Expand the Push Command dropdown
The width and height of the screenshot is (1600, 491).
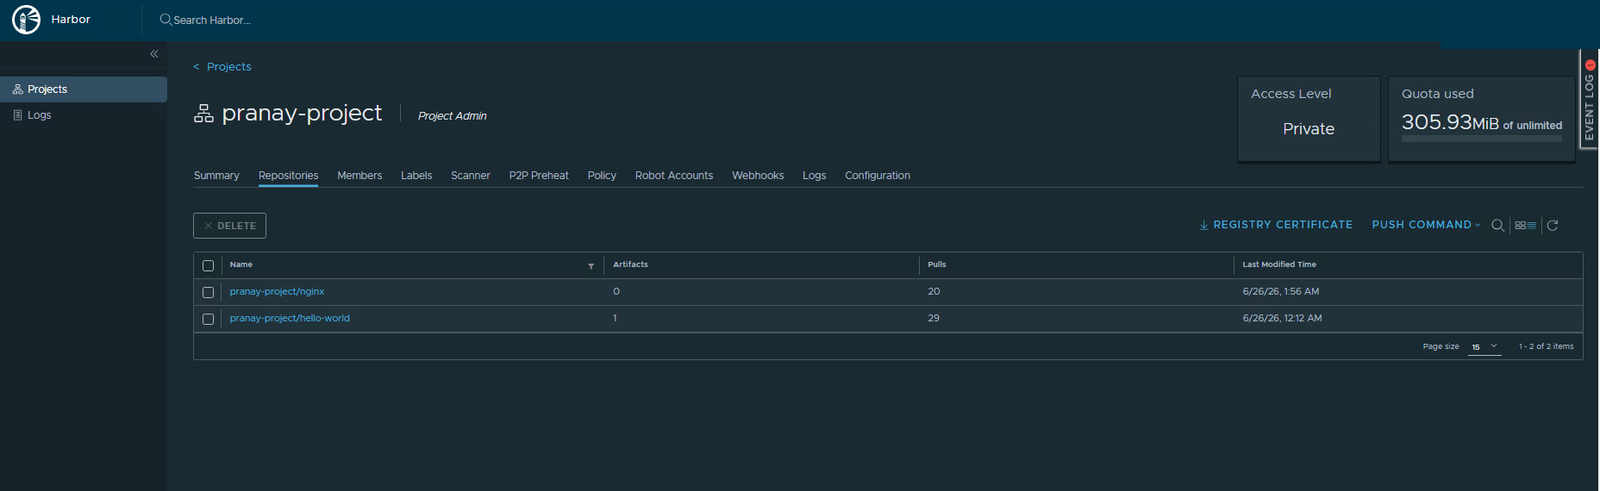[x=1426, y=225]
